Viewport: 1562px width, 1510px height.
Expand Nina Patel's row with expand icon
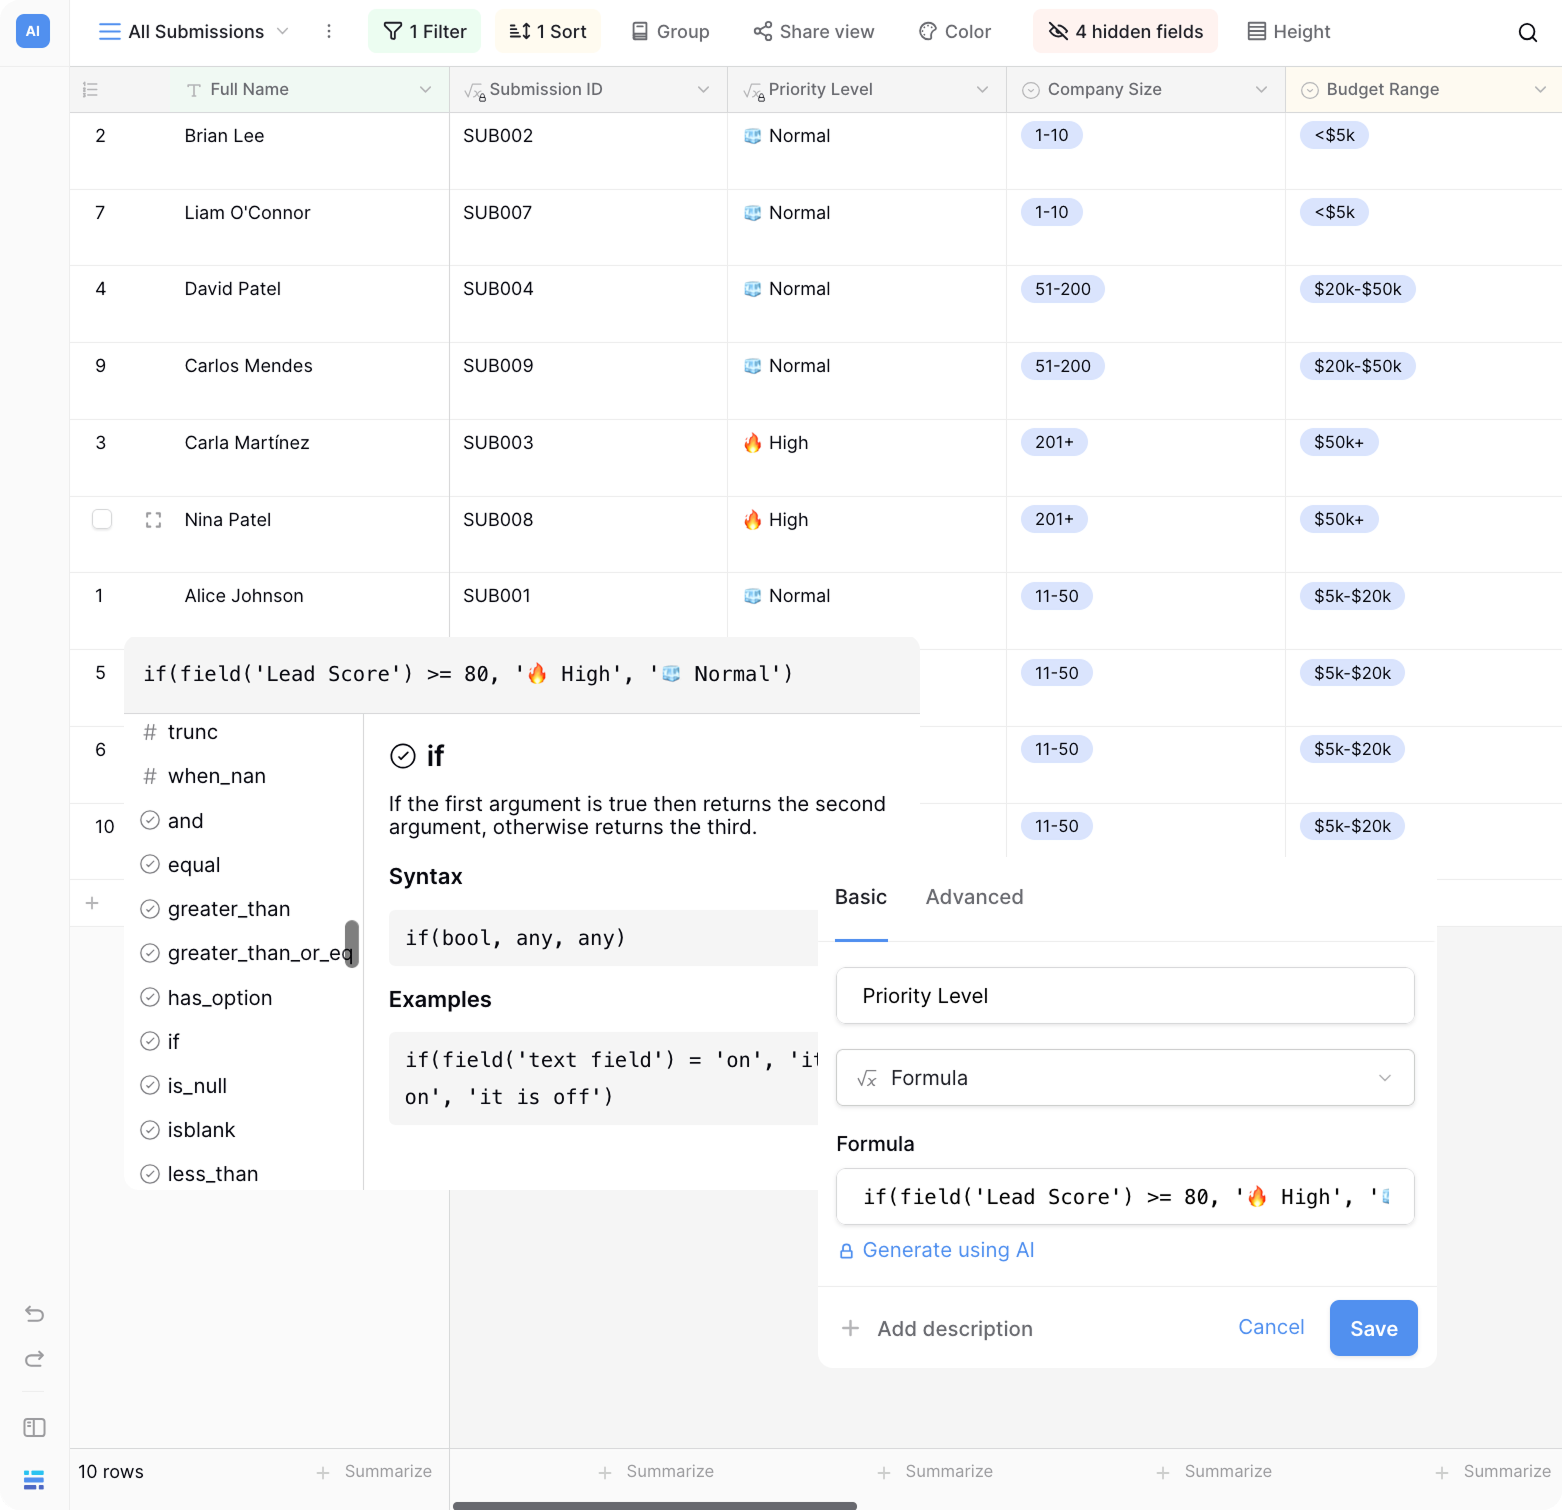click(153, 520)
